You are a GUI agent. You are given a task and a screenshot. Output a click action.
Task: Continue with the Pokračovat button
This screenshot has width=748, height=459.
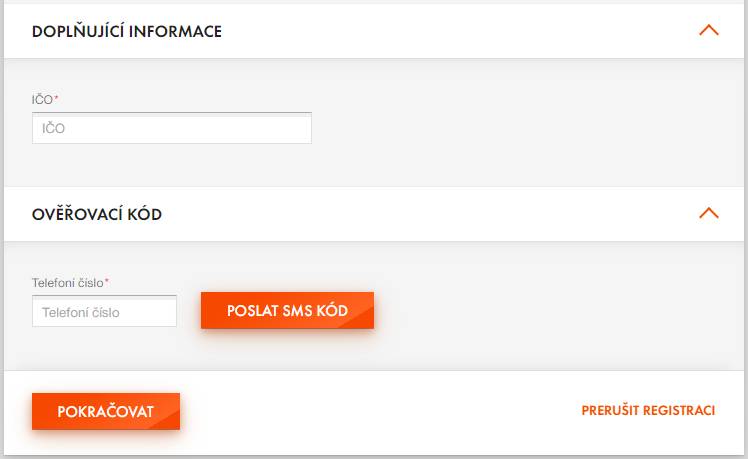click(106, 411)
